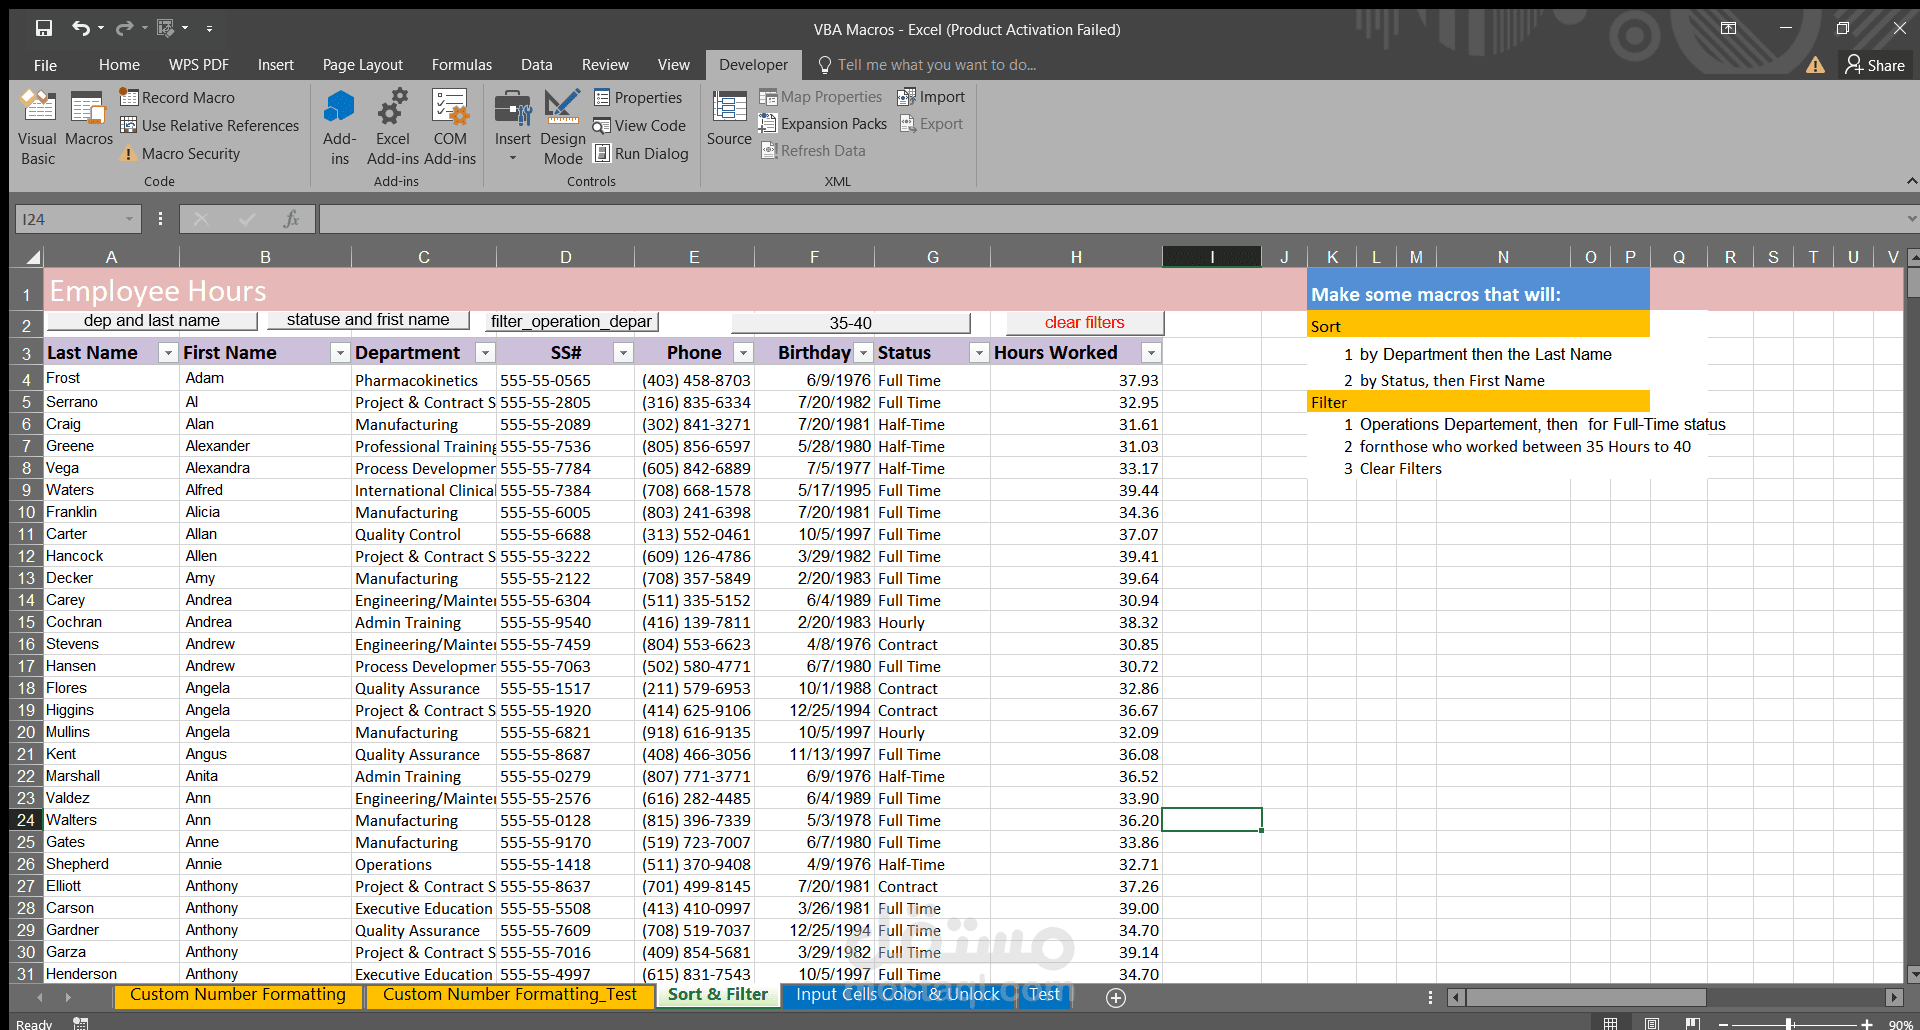The width and height of the screenshot is (1920, 1030).
Task: Click the Normal view icon in status bar
Action: (x=1610, y=1023)
